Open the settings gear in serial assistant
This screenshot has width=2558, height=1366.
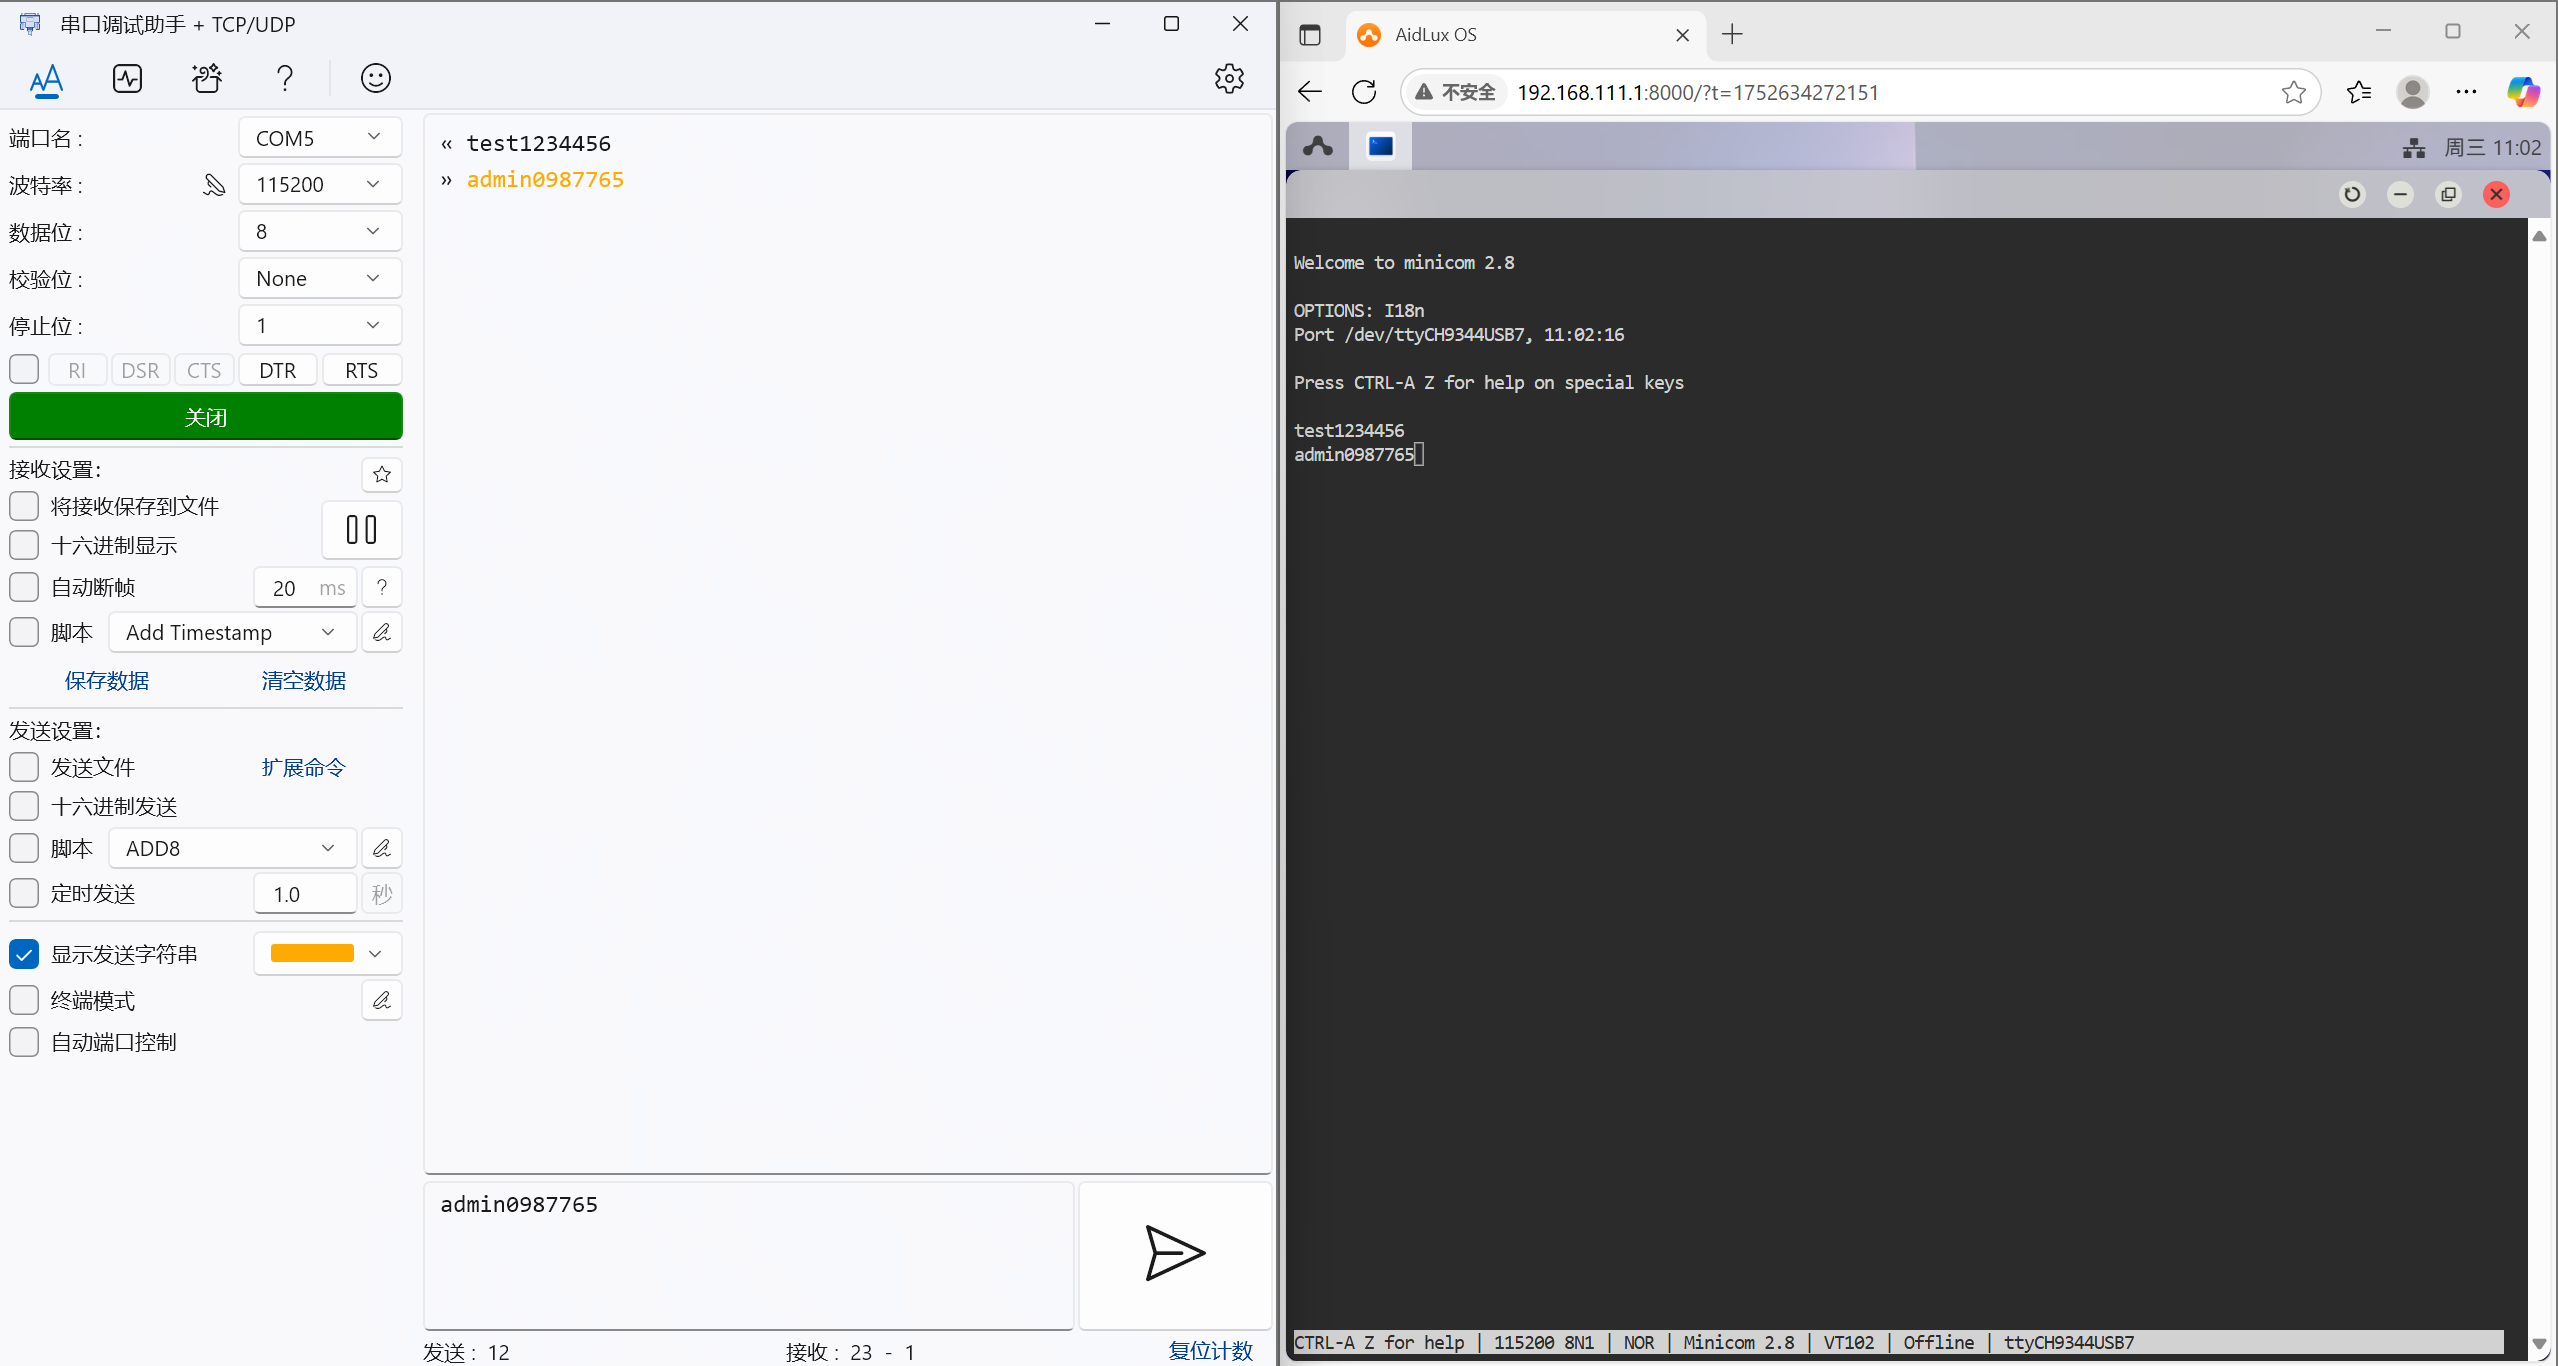click(x=1229, y=78)
